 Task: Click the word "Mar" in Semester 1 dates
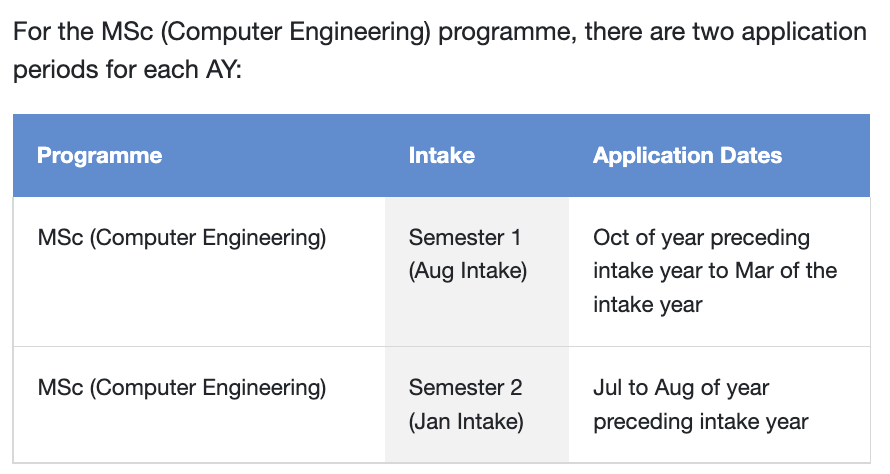point(755,271)
